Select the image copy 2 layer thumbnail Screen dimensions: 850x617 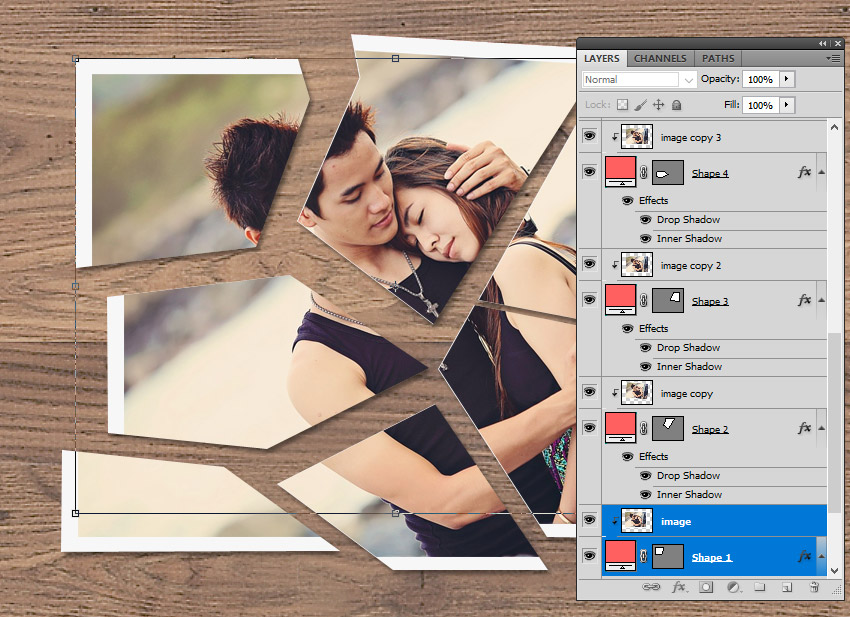[x=637, y=265]
